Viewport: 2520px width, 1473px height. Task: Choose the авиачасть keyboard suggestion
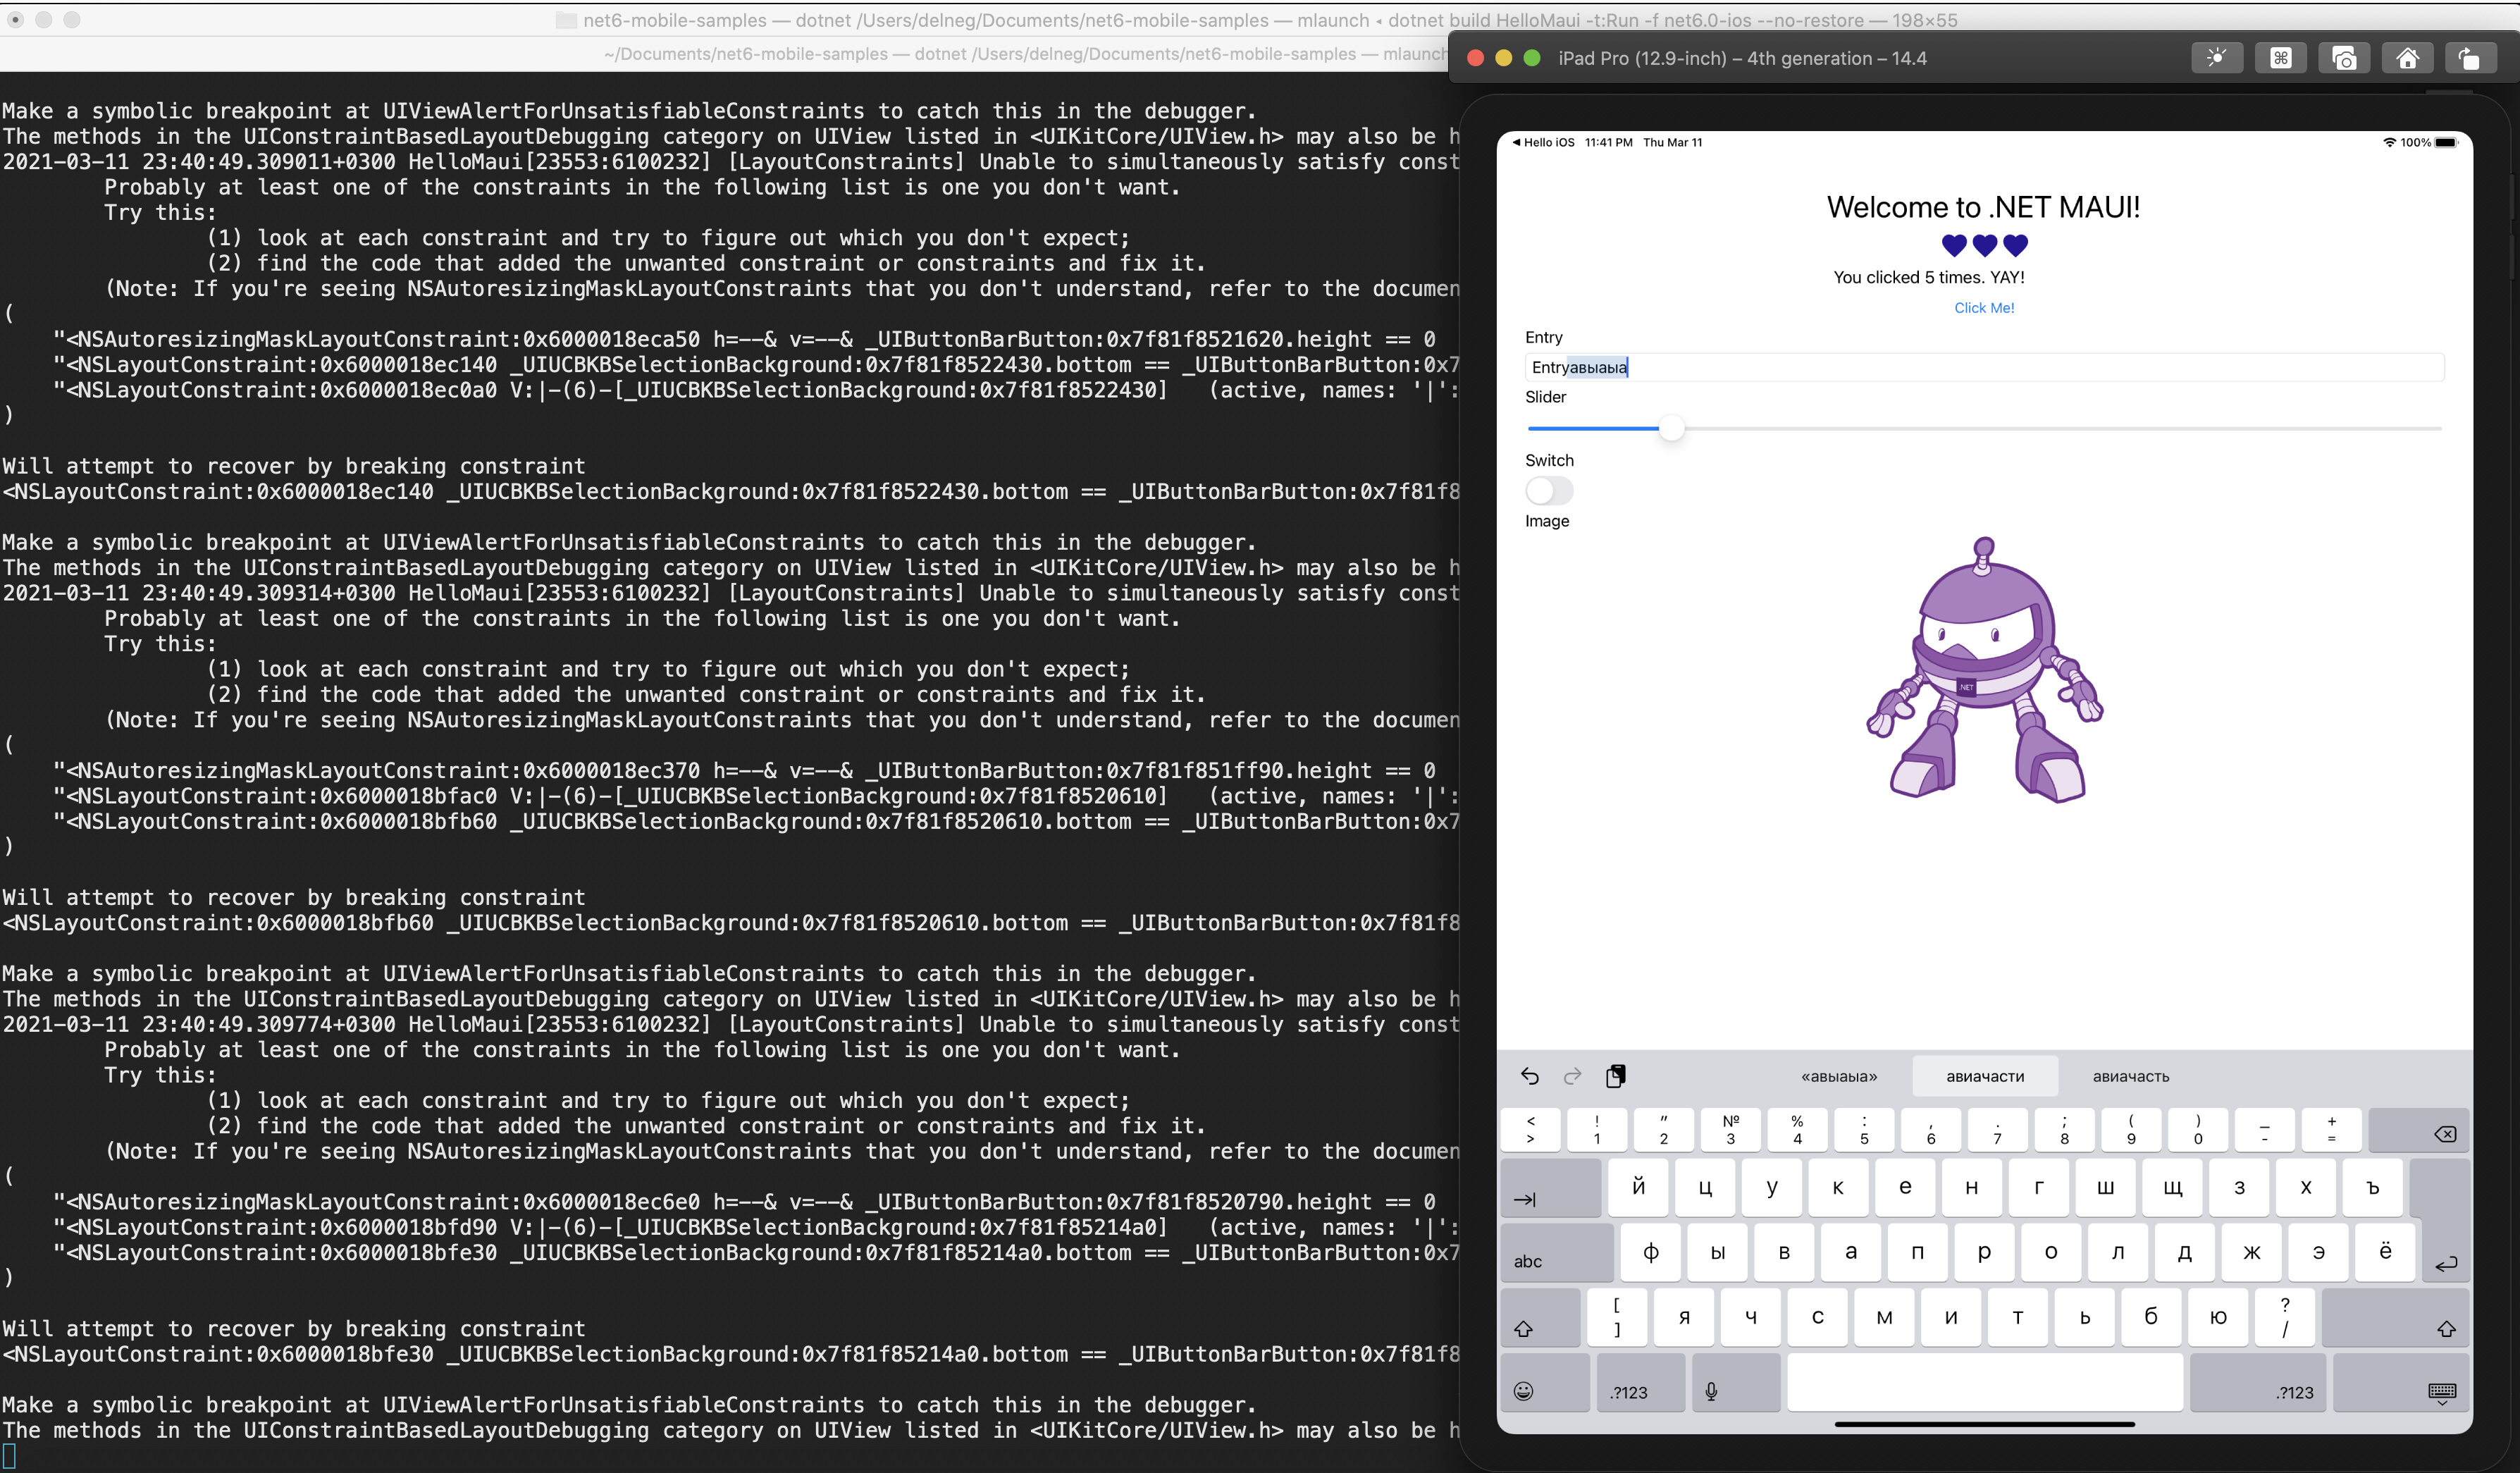pos(2131,1076)
